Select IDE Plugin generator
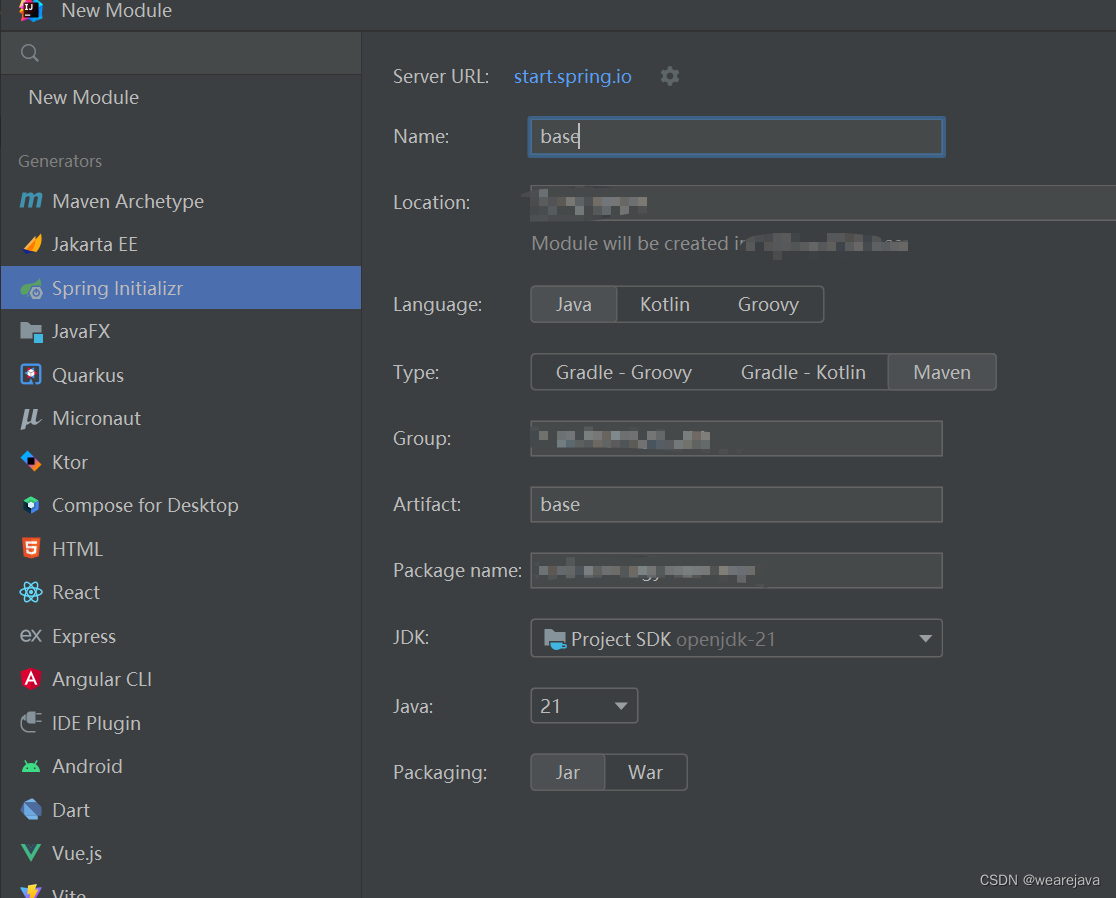 (x=181, y=723)
